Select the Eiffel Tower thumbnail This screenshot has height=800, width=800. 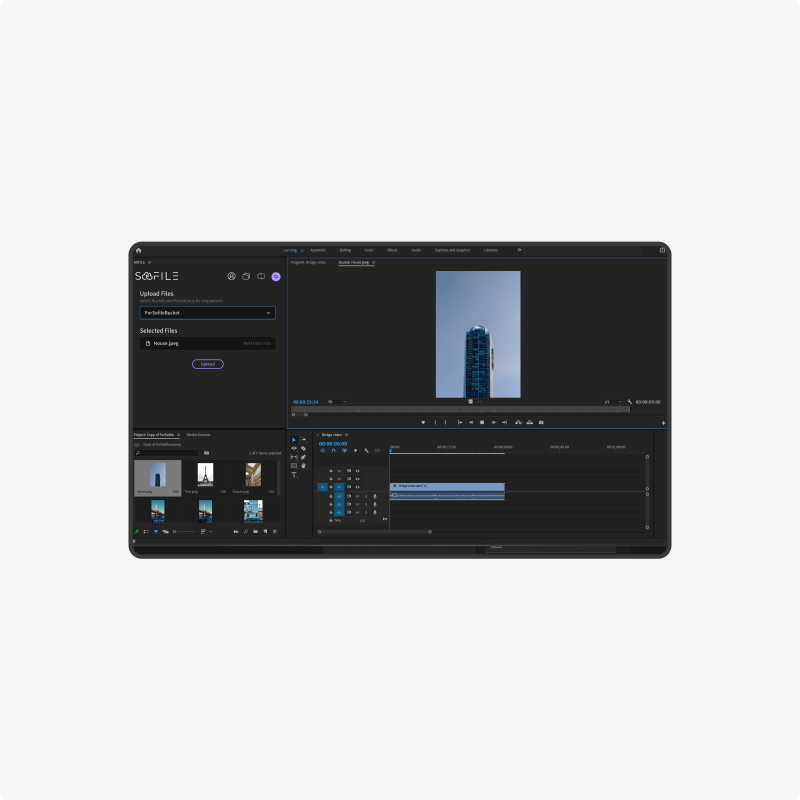pyautogui.click(x=205, y=474)
